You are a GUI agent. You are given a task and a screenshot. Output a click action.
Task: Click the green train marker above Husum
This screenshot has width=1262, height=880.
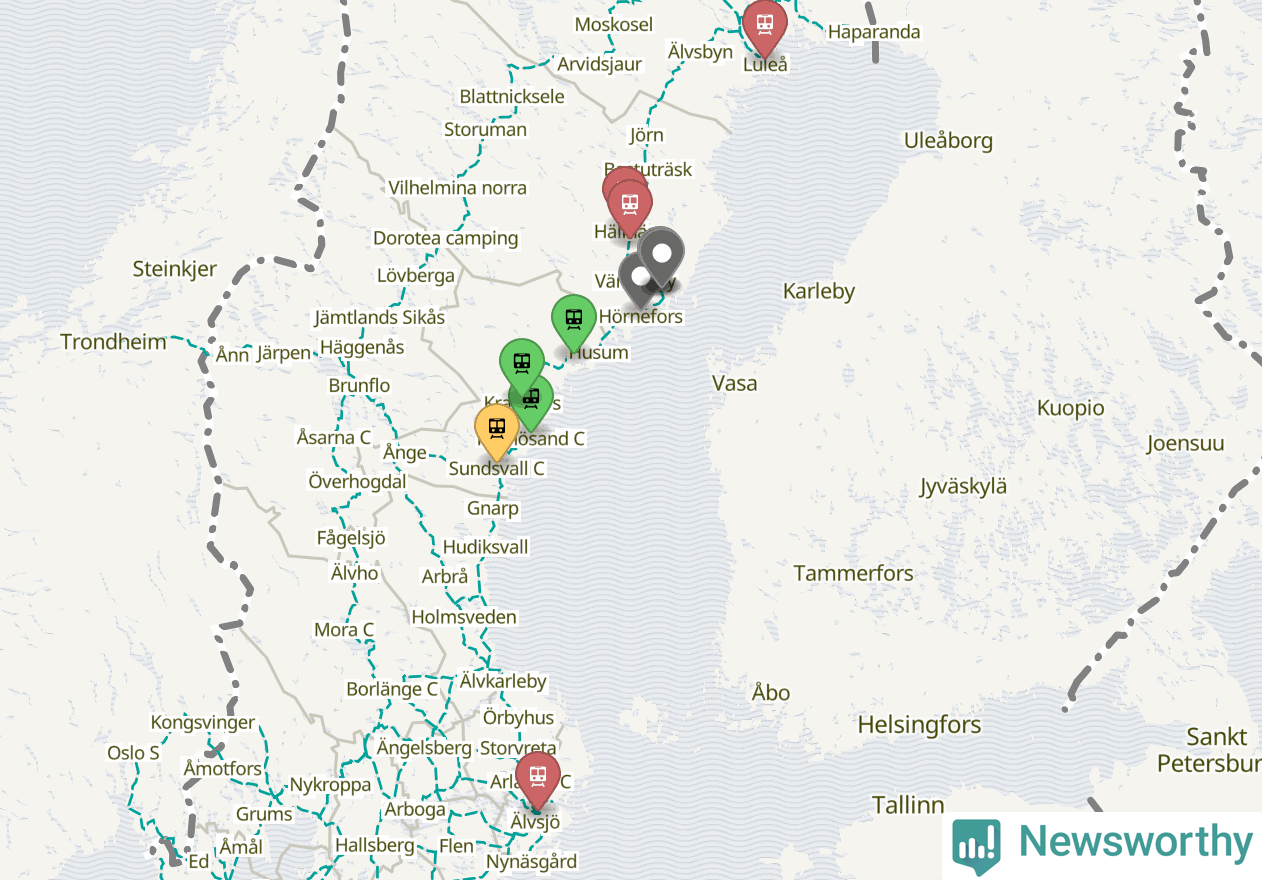pyautogui.click(x=574, y=321)
